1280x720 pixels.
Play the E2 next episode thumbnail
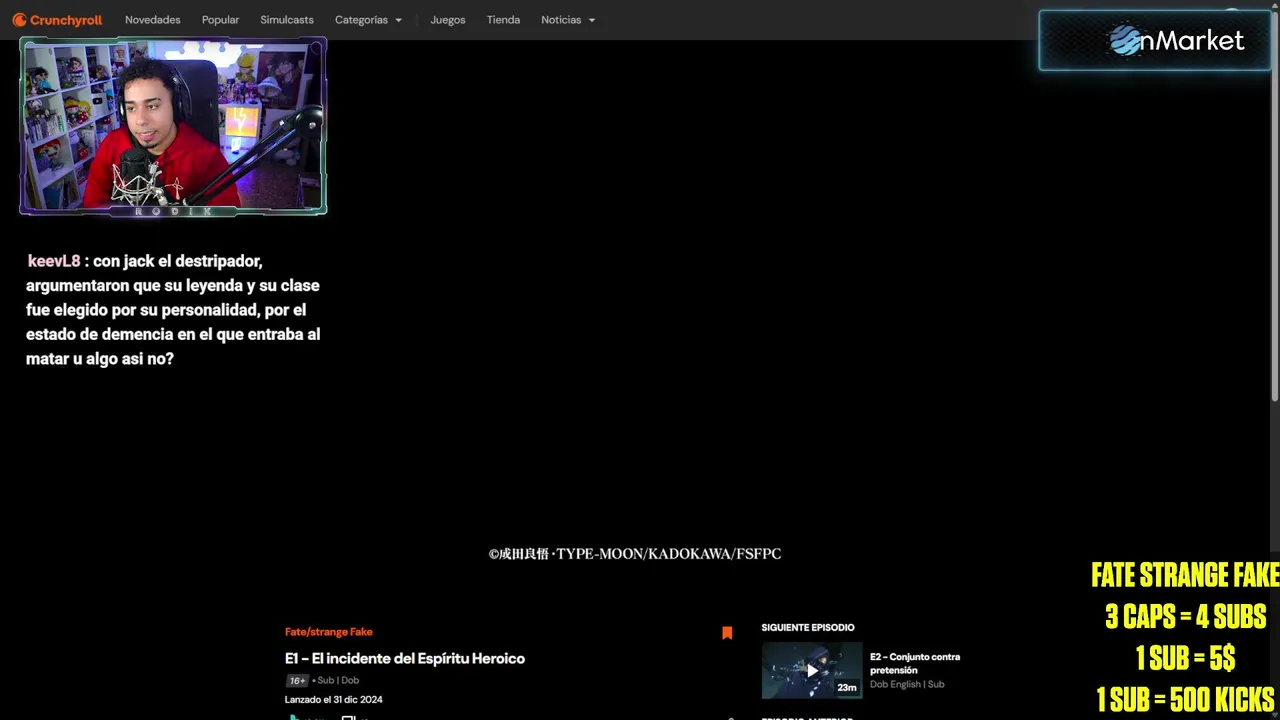(812, 670)
